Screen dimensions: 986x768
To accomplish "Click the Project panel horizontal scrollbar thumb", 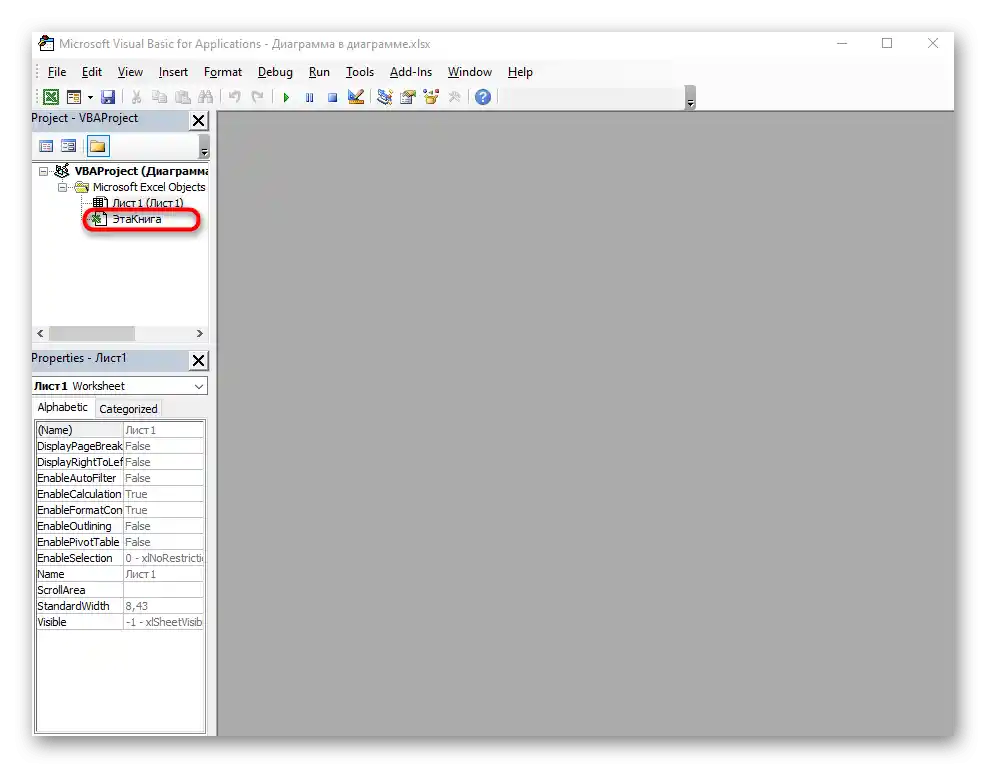I will pos(92,333).
